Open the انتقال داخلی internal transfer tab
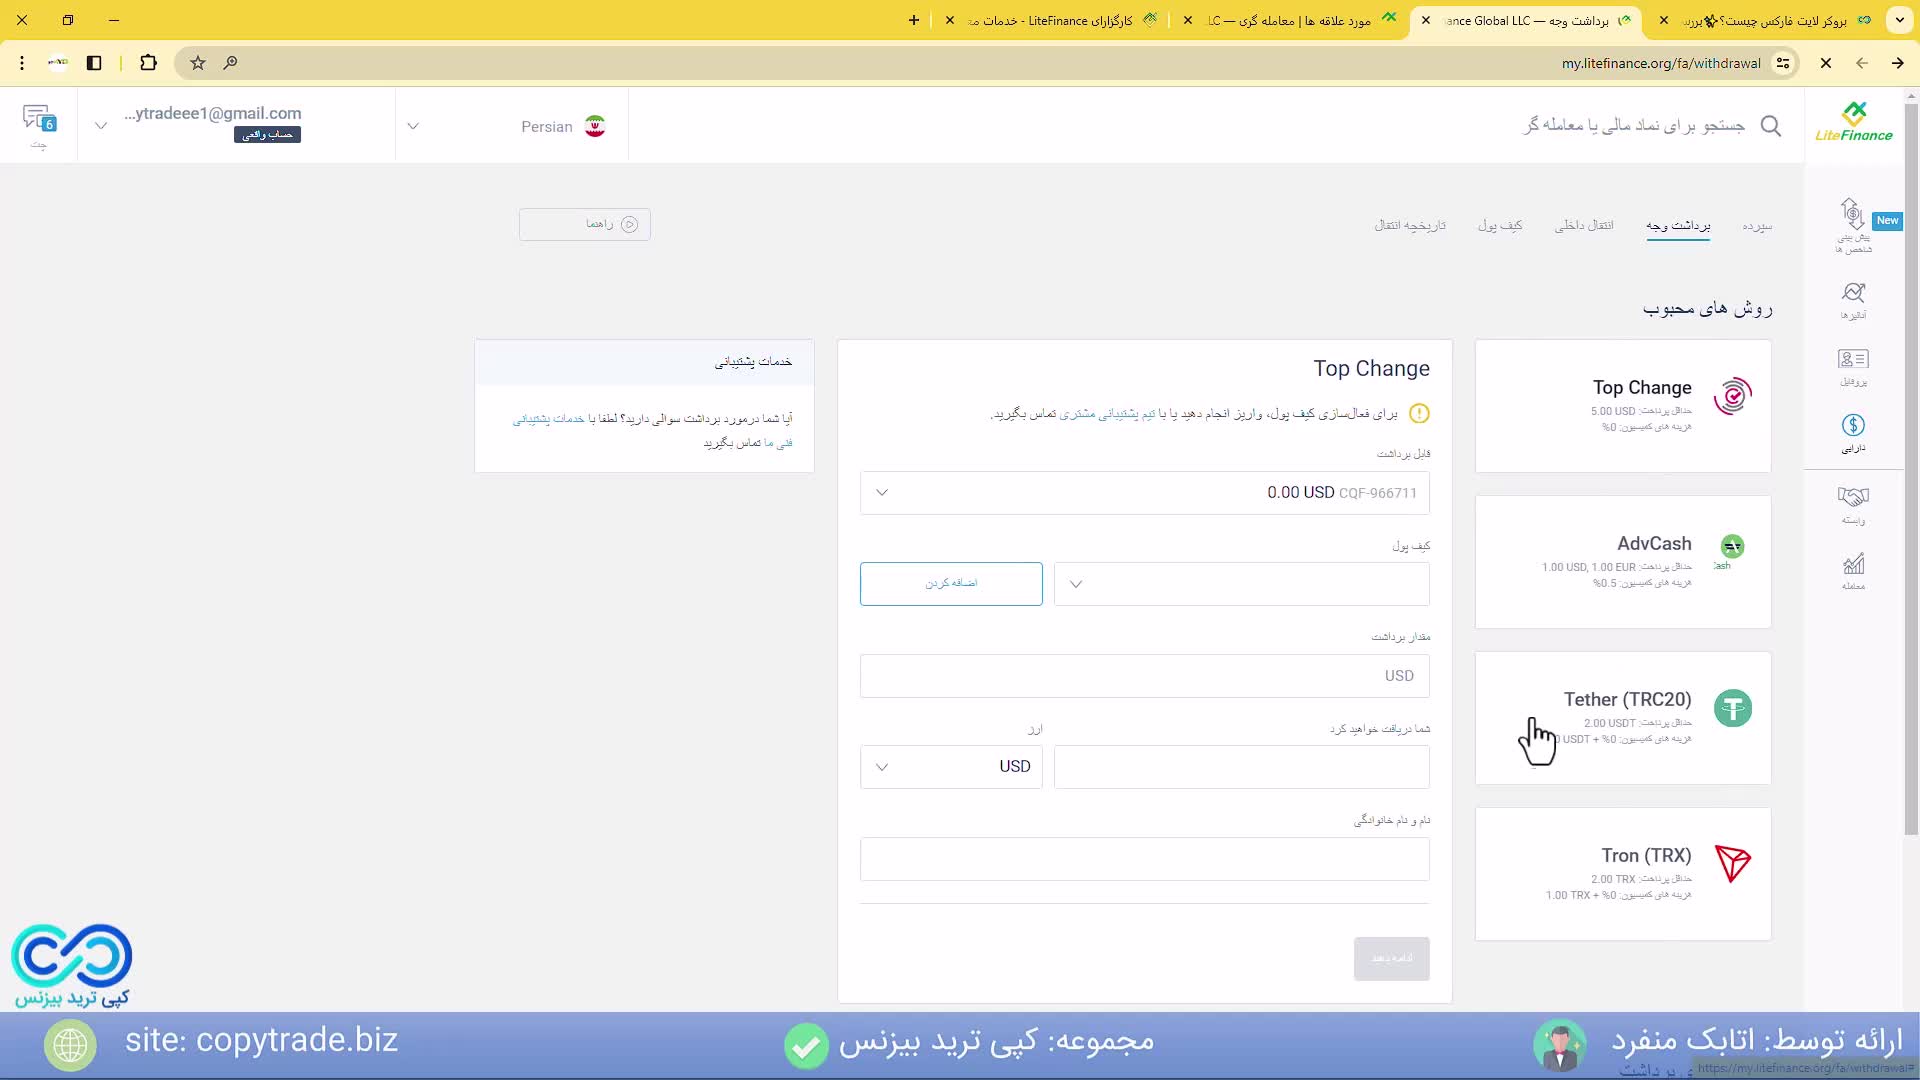 [x=1585, y=225]
